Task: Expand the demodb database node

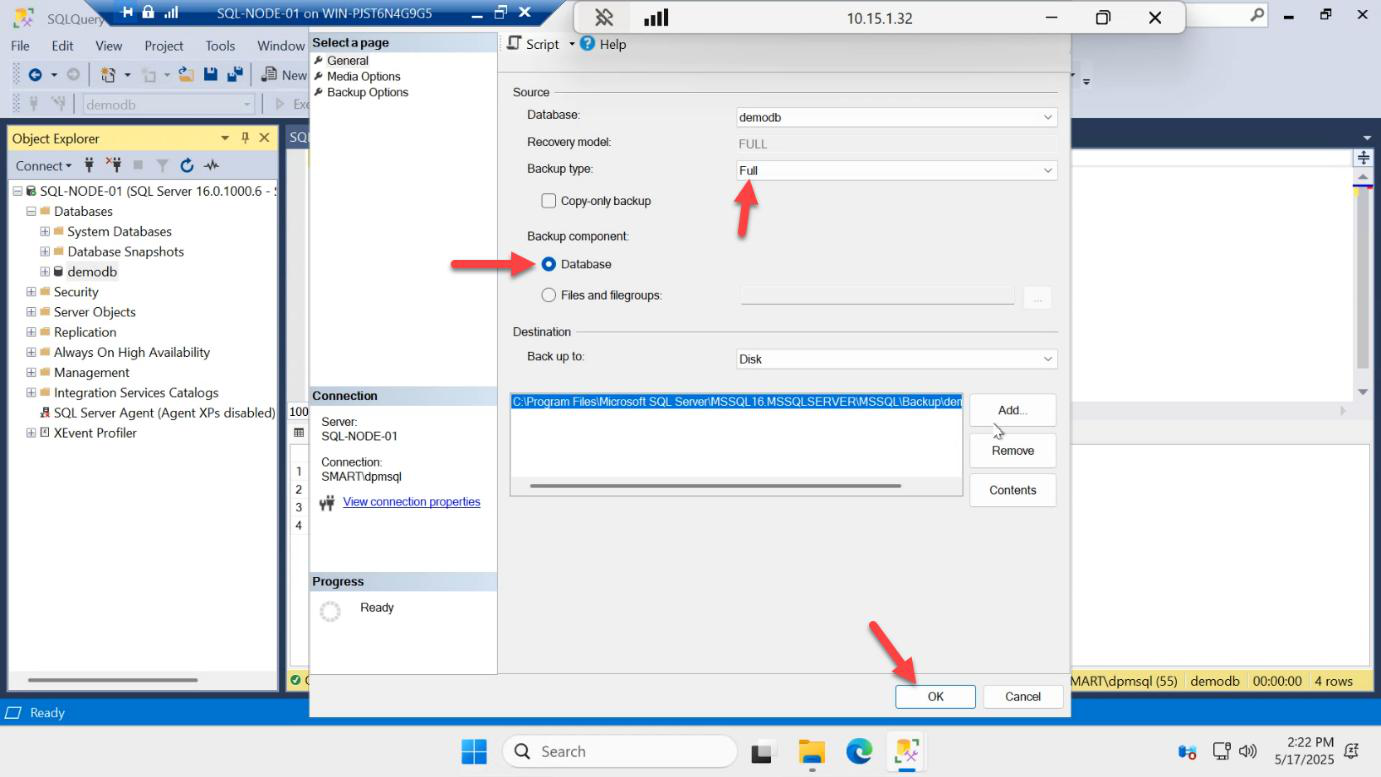Action: point(45,271)
